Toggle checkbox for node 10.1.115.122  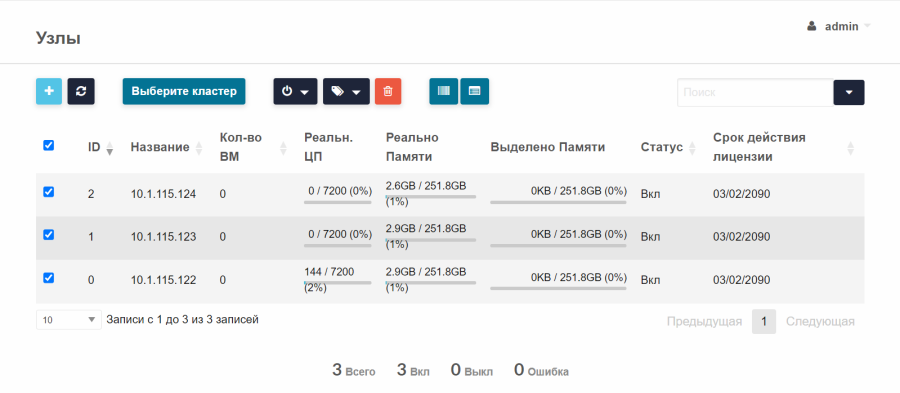click(x=49, y=278)
